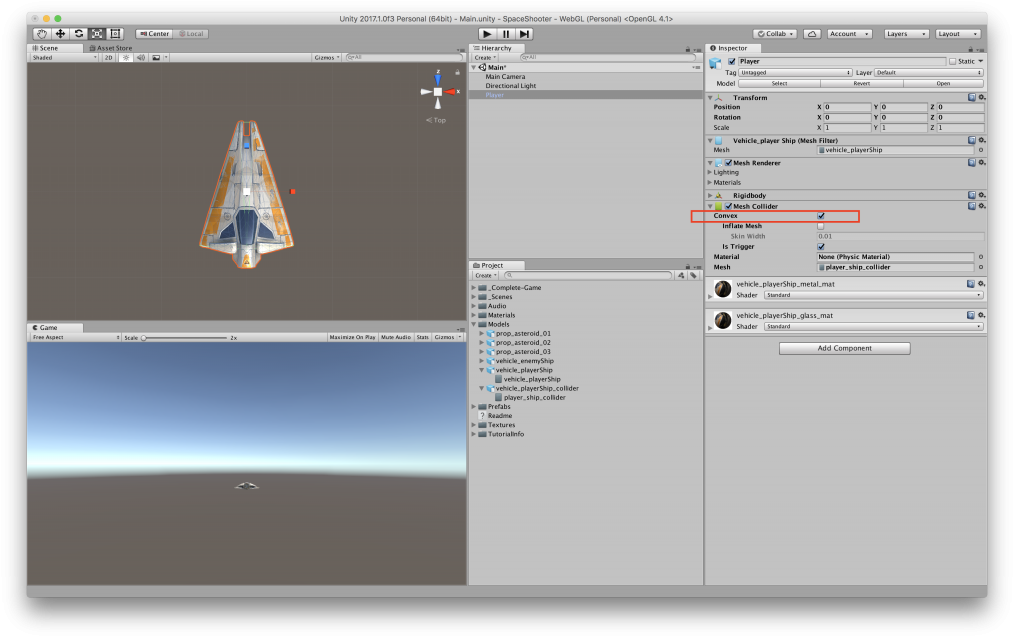
Task: Click the Add Component button
Action: click(x=844, y=348)
